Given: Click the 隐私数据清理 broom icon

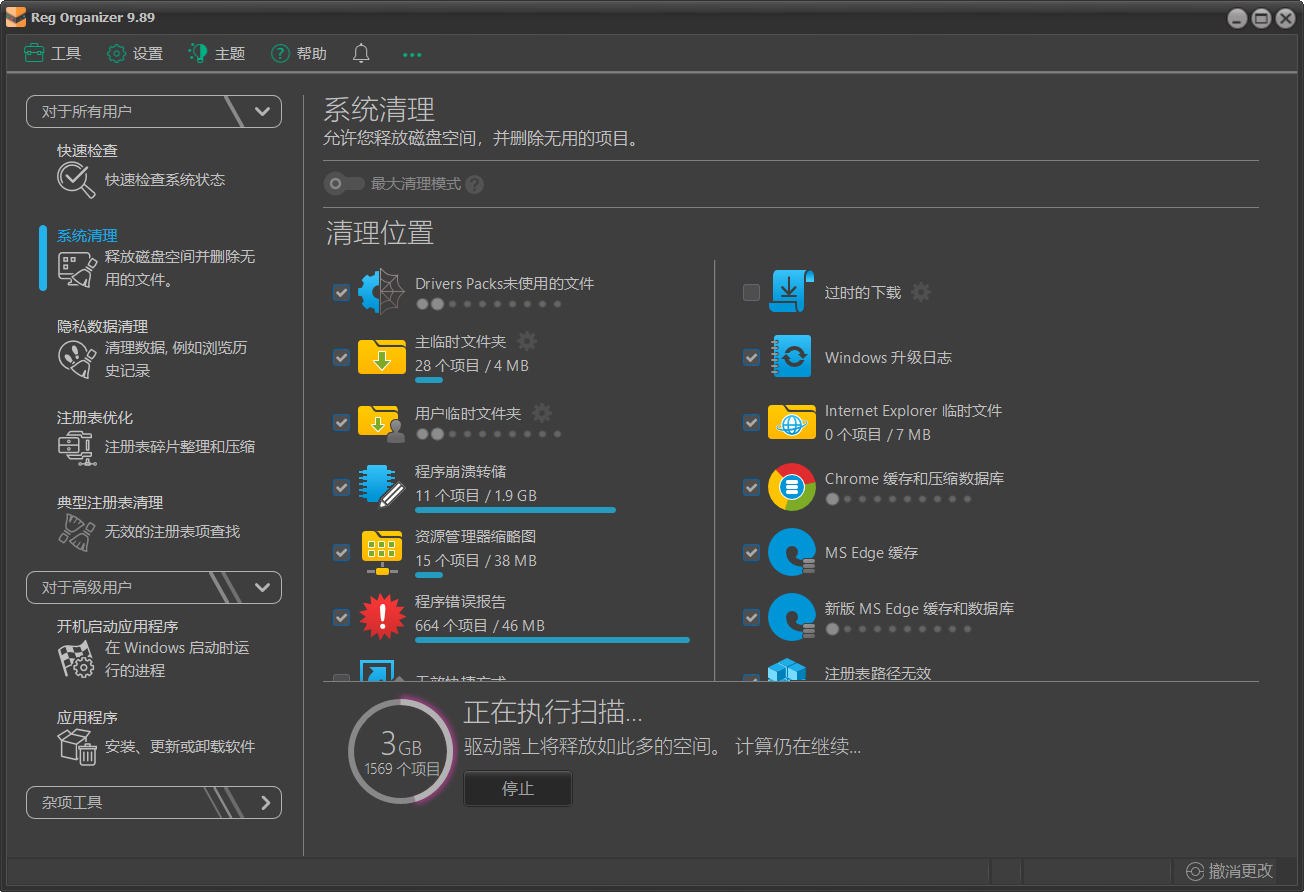Looking at the screenshot, I should point(76,359).
